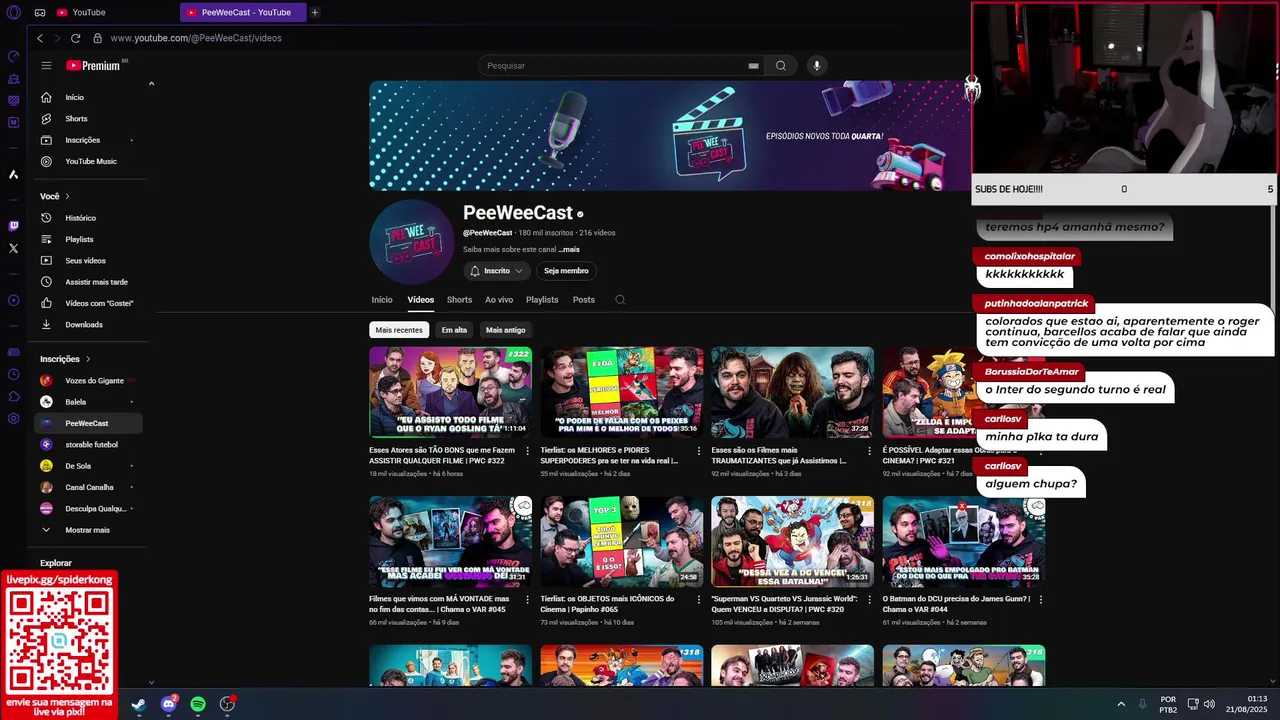This screenshot has height=720, width=1280.
Task: Open Steam from the taskbar
Action: [138, 704]
